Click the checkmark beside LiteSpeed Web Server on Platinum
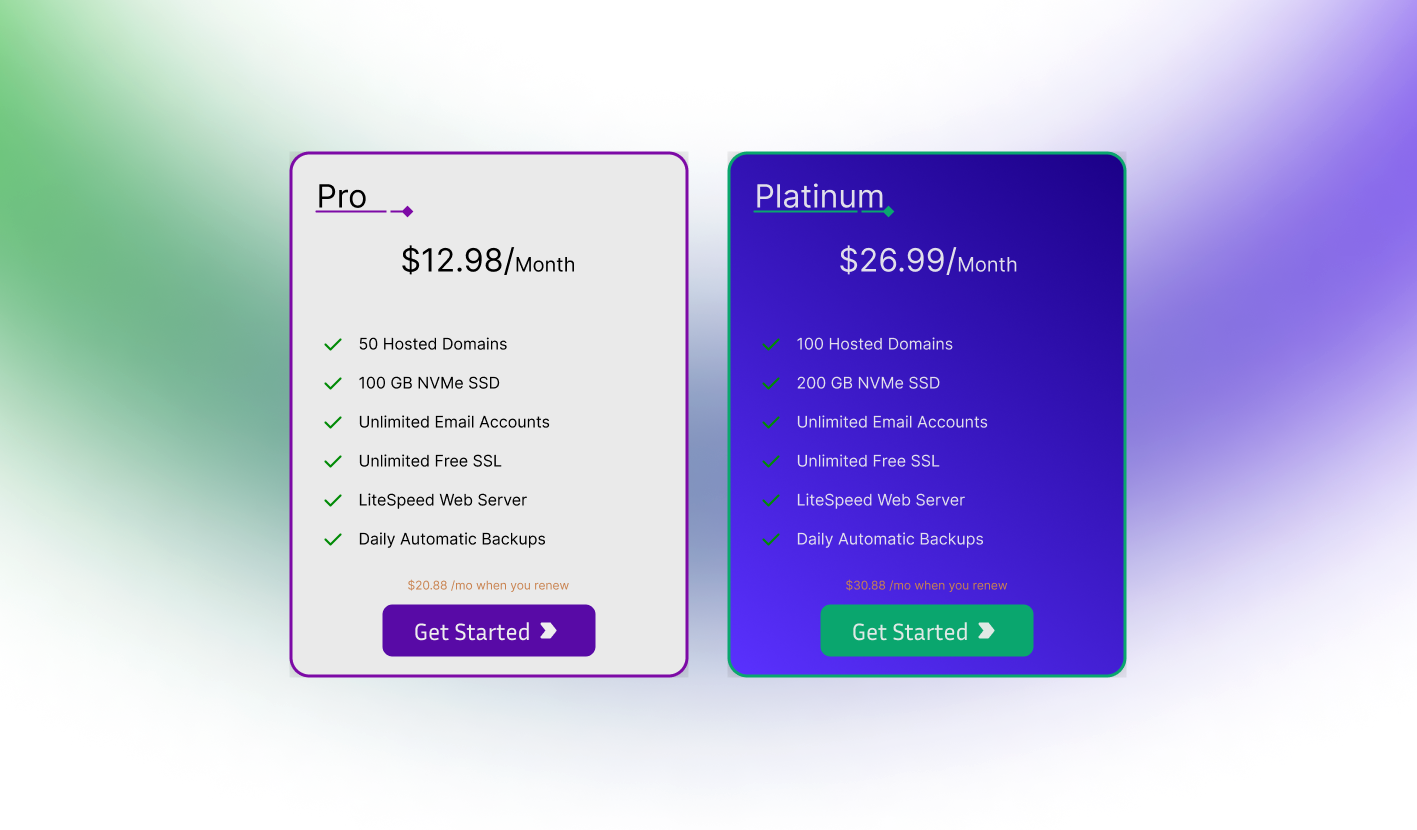The width and height of the screenshot is (1417, 830). (771, 500)
